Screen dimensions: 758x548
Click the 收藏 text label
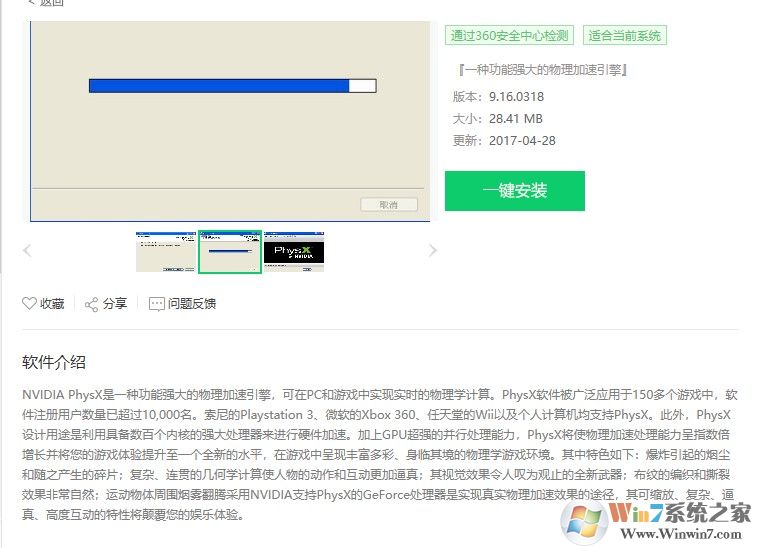pyautogui.click(x=52, y=303)
